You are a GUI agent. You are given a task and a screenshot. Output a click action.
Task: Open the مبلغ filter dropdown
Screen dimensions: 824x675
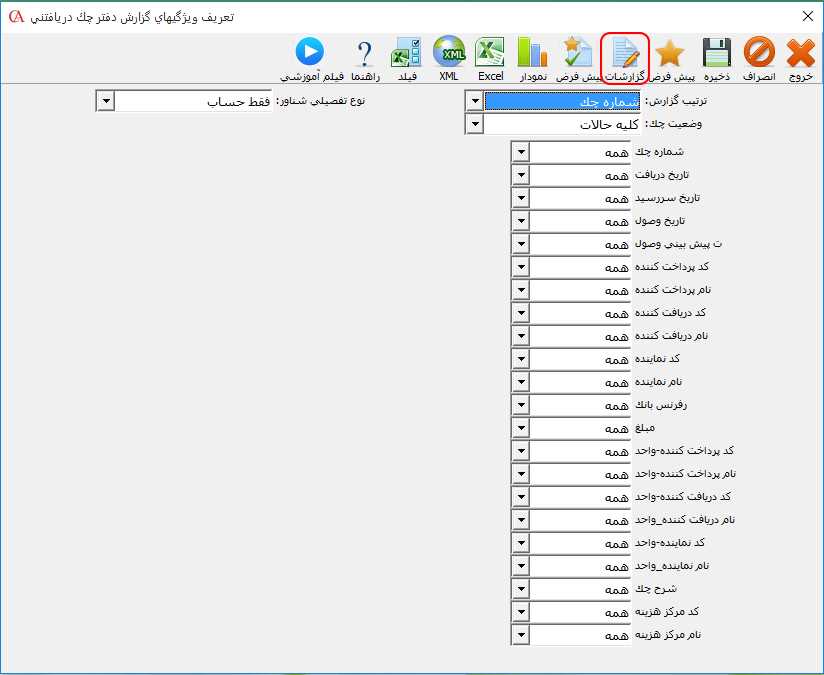[520, 427]
